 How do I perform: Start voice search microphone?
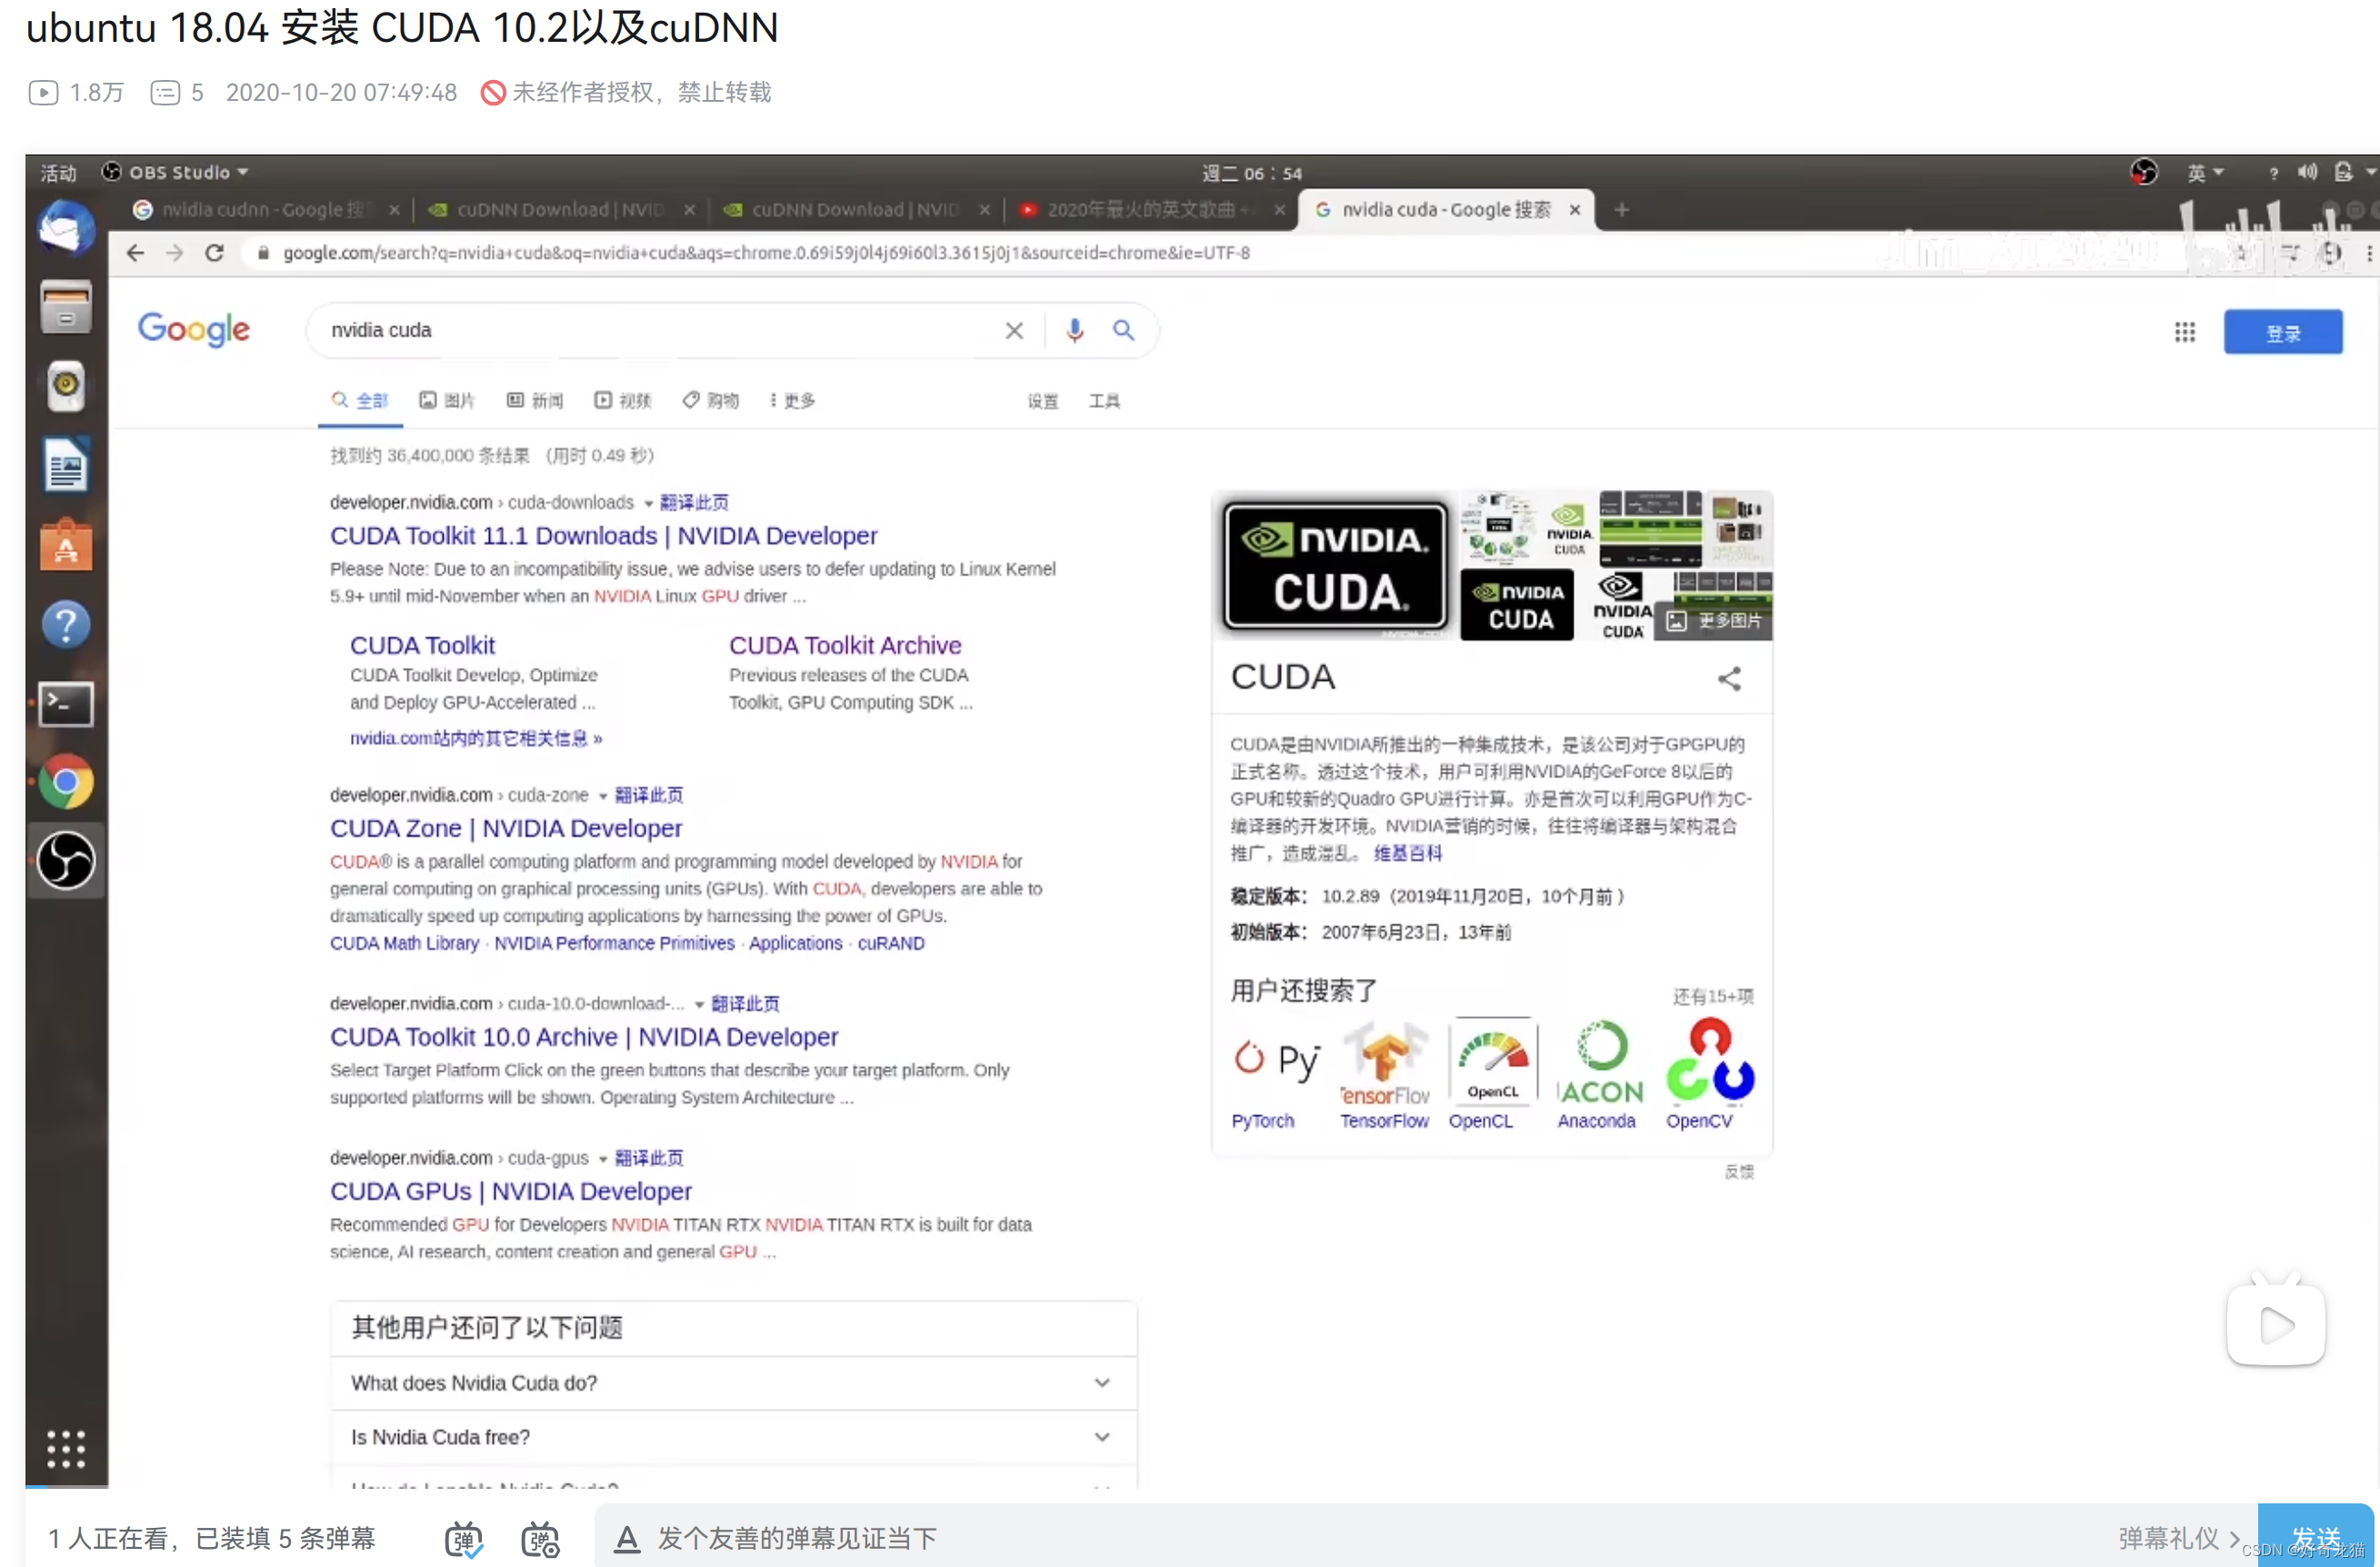click(1075, 330)
